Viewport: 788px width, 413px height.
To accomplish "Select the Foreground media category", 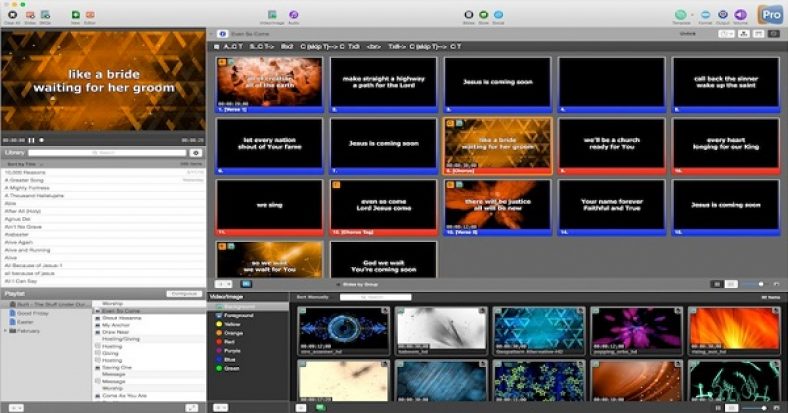I will pyautogui.click(x=238, y=315).
